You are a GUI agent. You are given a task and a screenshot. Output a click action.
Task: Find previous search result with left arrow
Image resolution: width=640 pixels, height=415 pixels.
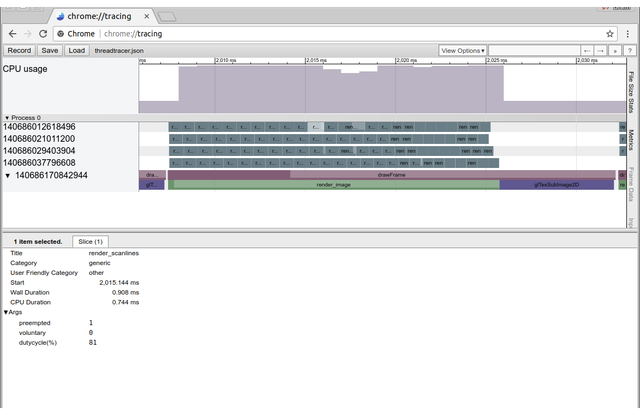[587, 51]
